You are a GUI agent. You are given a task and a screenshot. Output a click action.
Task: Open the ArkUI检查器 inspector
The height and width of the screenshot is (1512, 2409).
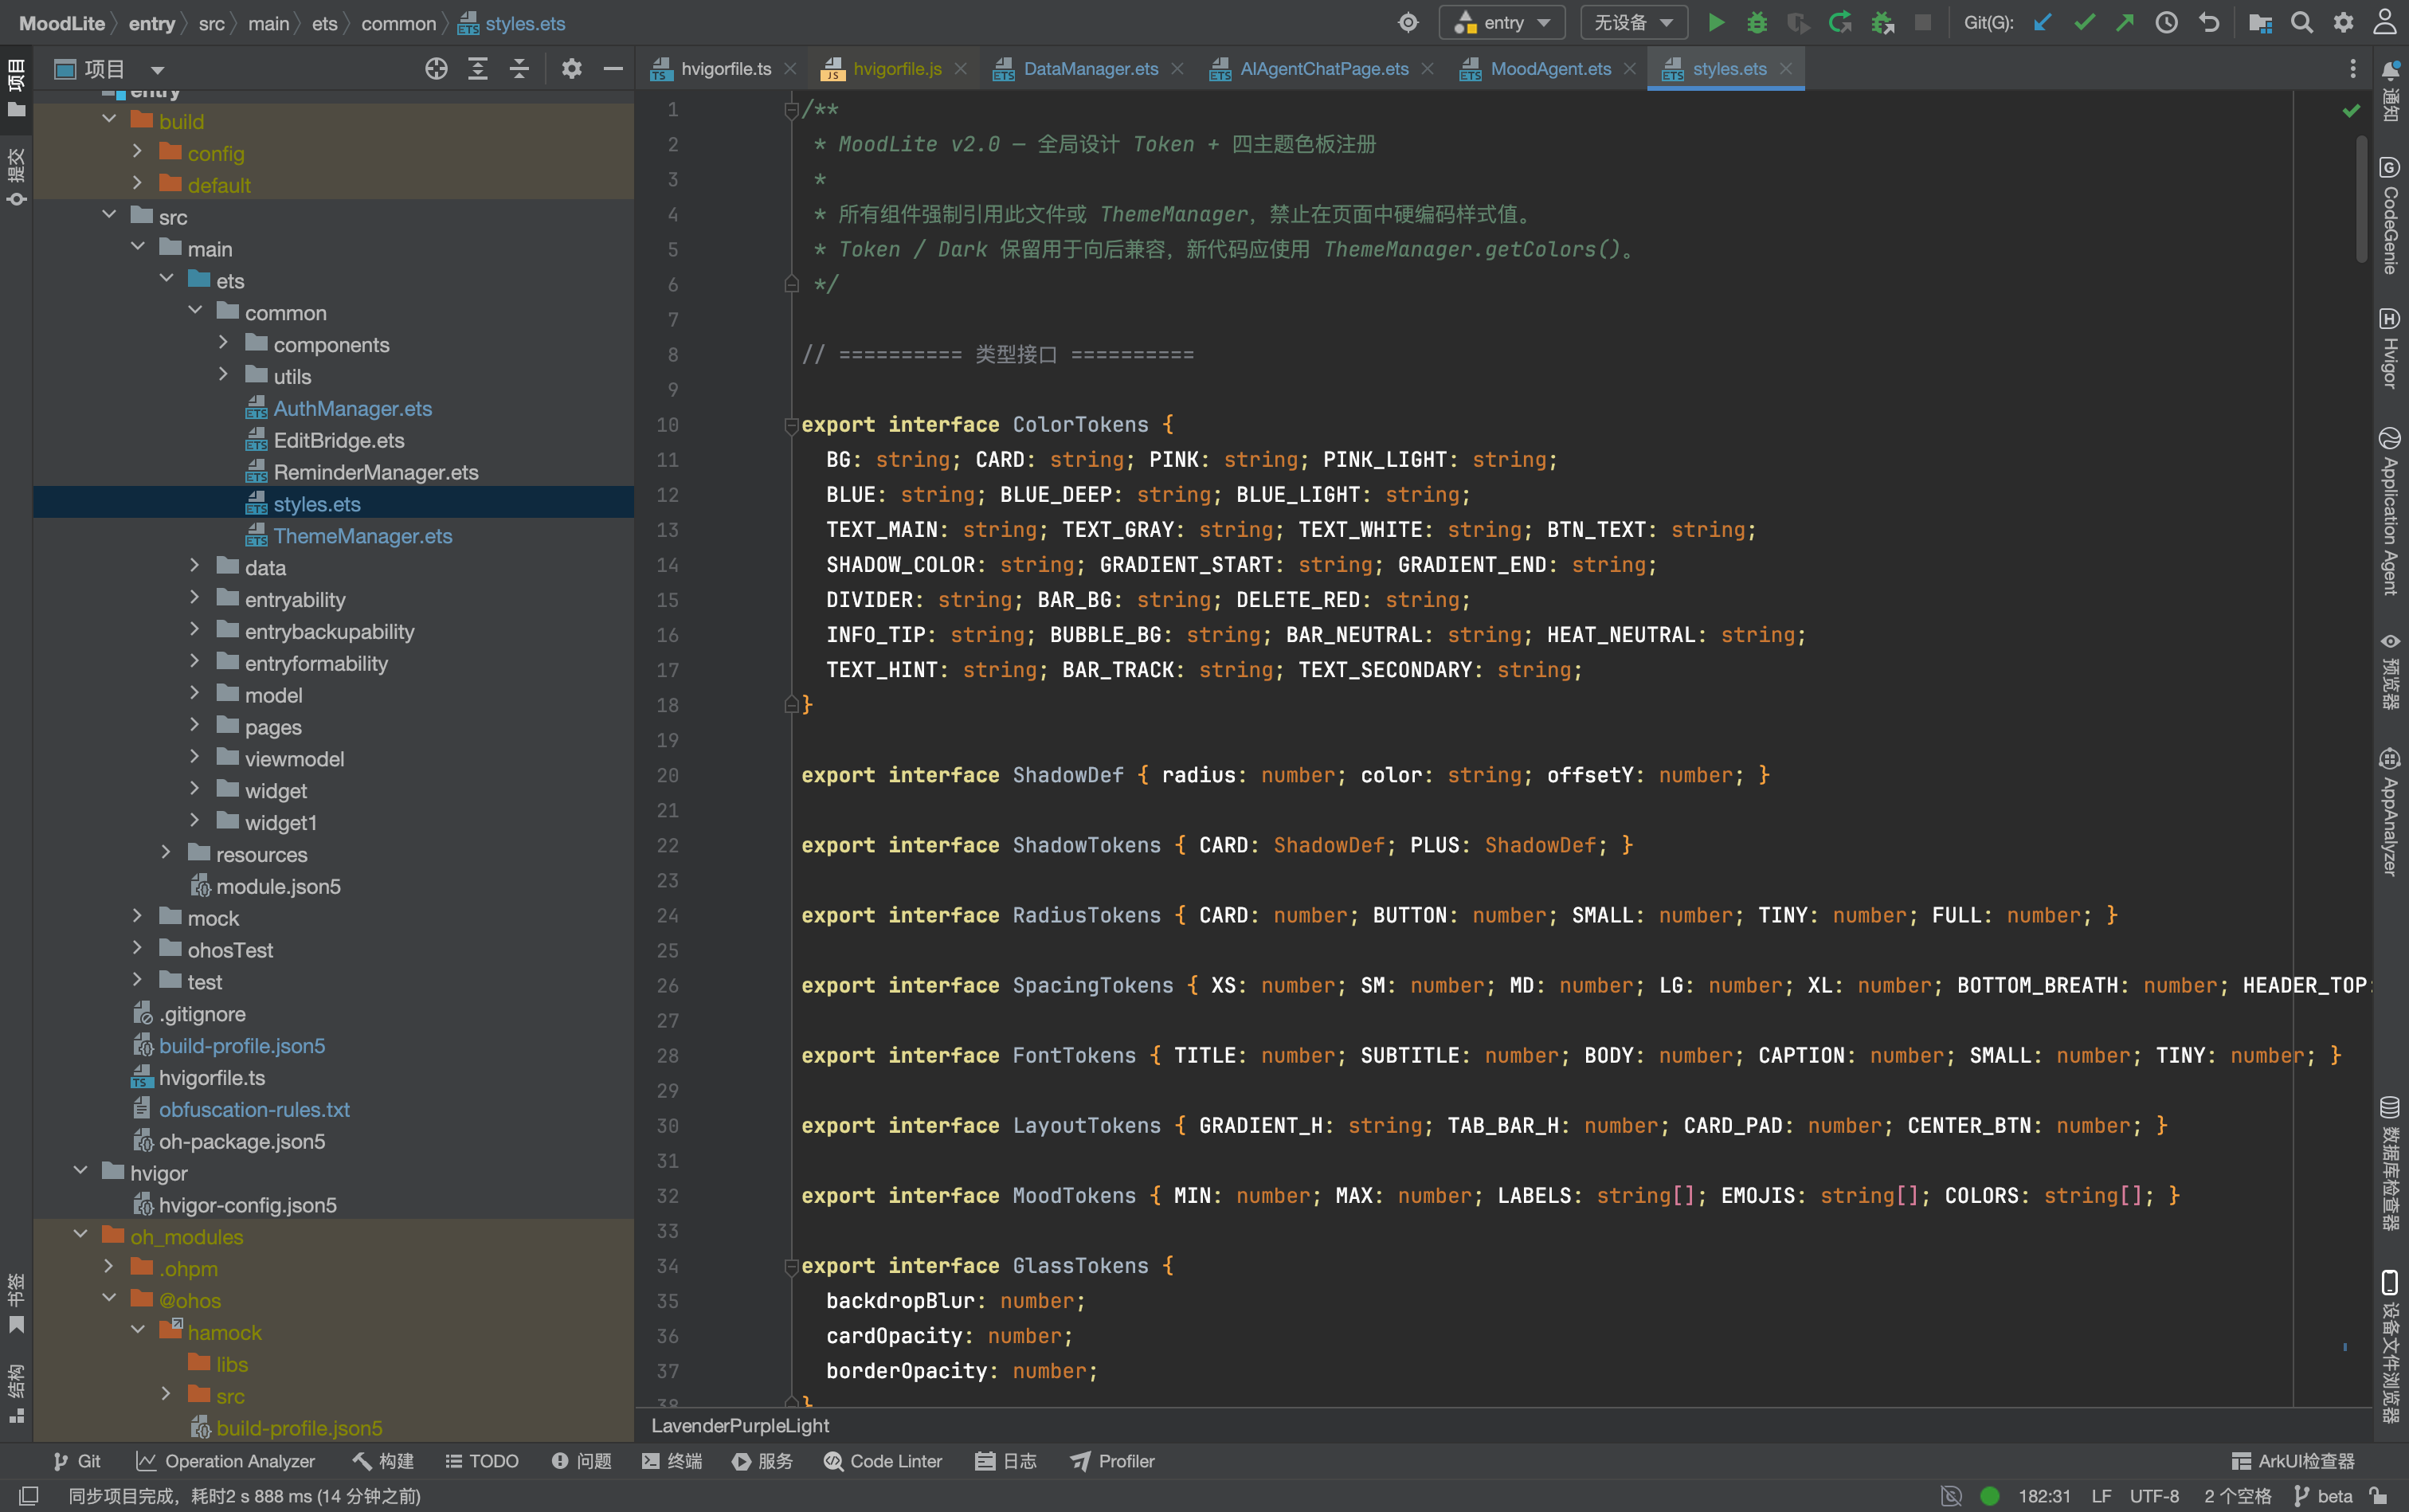[x=2293, y=1462]
